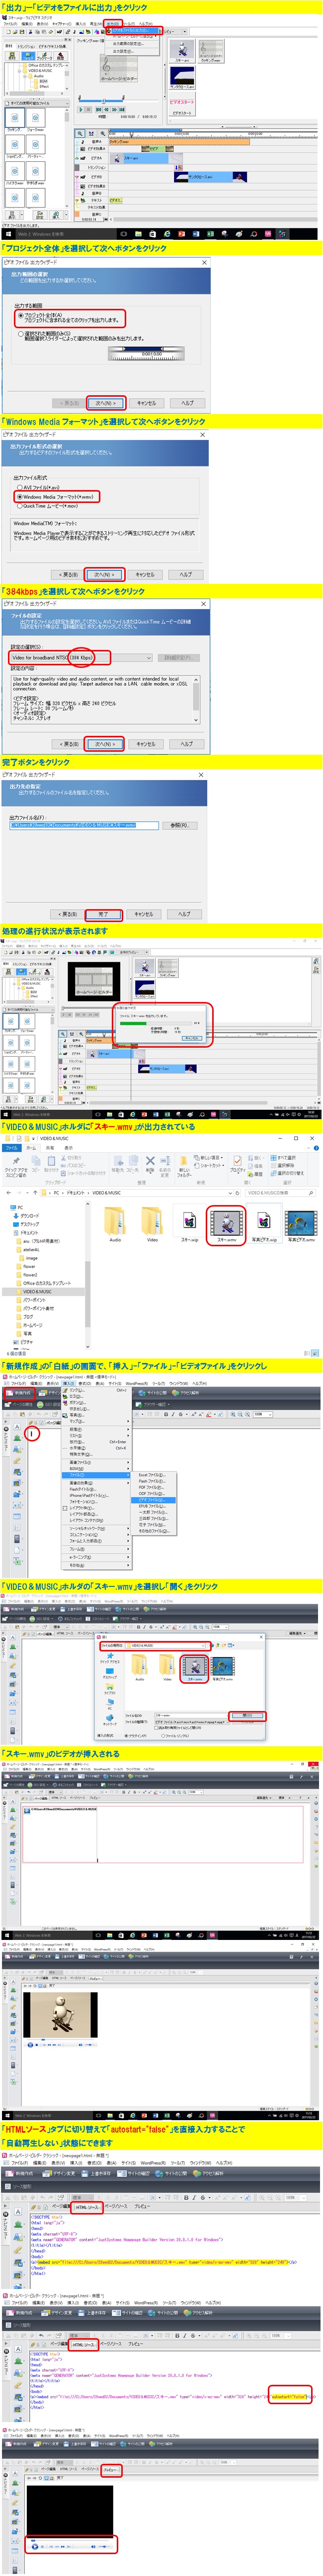Viewport: 323px width, 2576px height.
Task: Select ダウンロード in the Explorer tree
Action: point(27,1215)
